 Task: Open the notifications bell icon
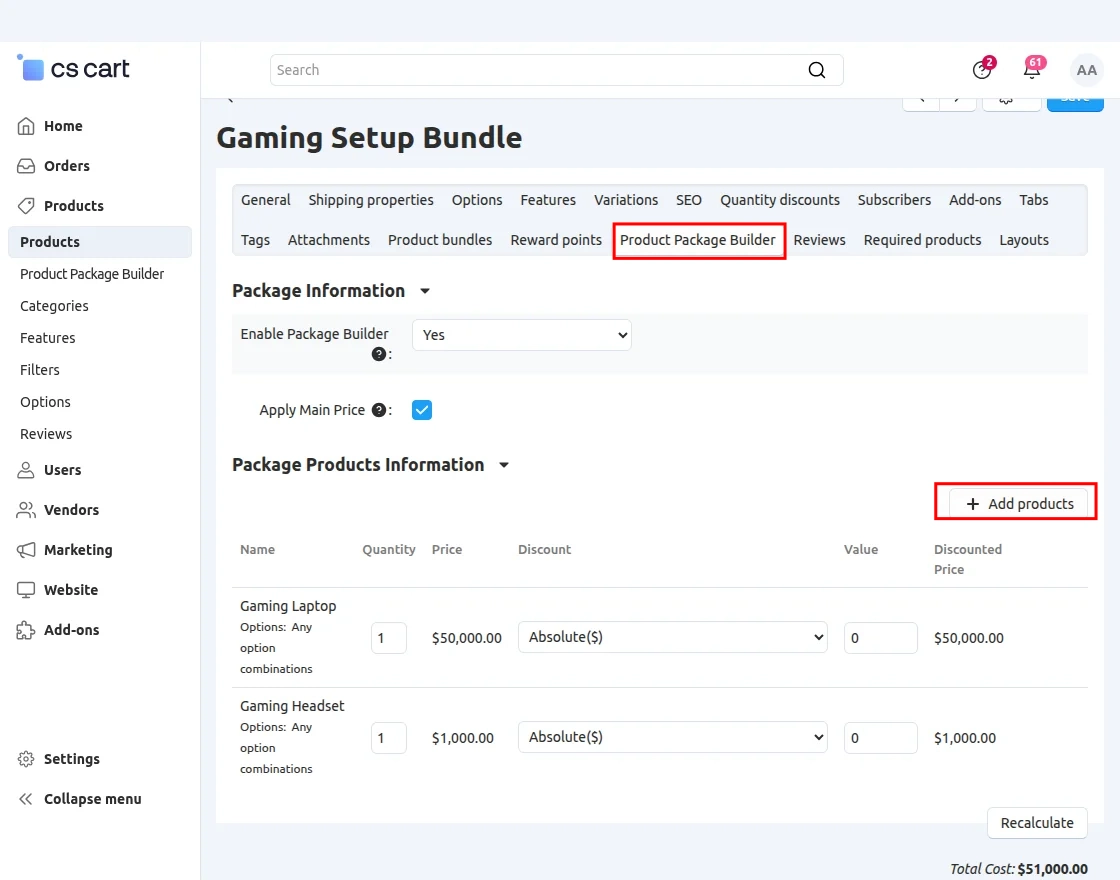[x=1031, y=69]
